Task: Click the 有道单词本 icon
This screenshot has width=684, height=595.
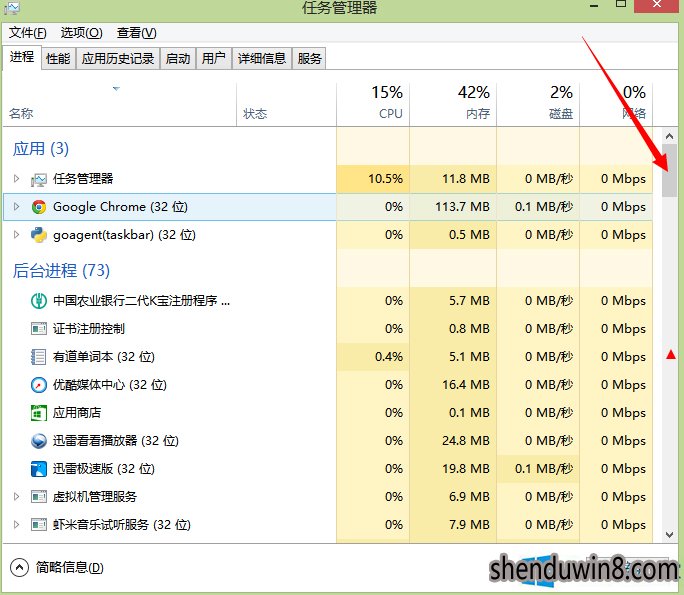Action: [39, 357]
